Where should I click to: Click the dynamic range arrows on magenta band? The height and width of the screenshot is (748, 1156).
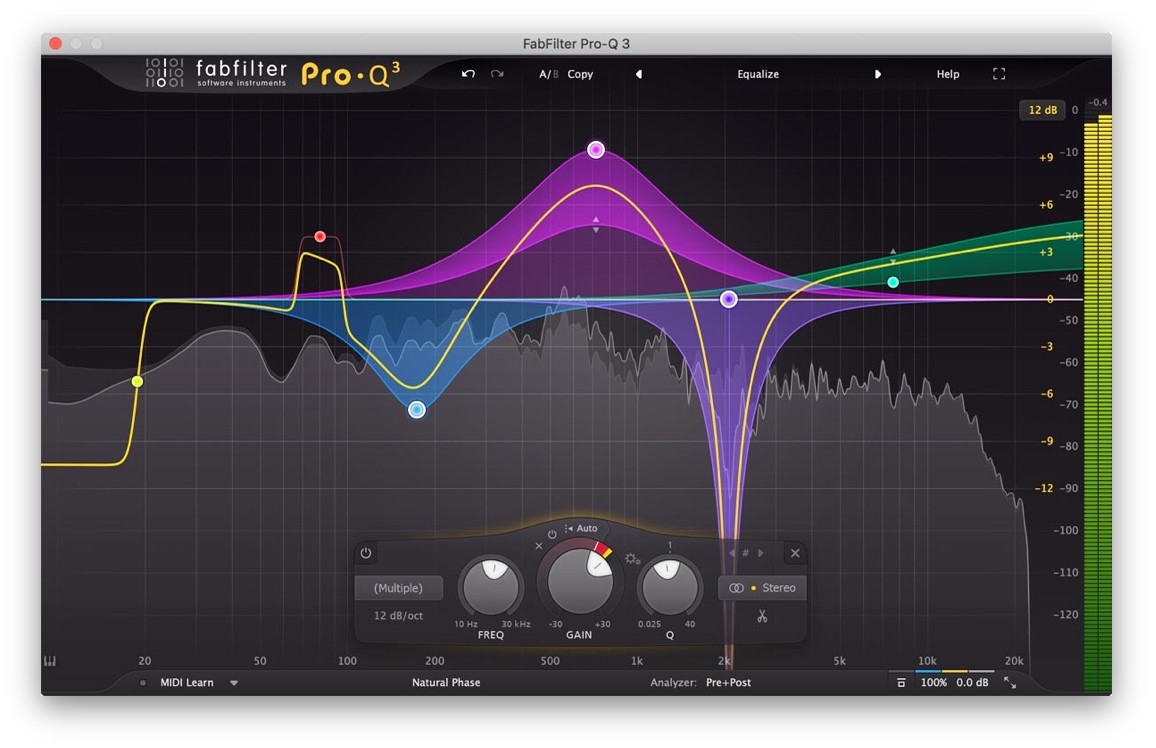(596, 225)
